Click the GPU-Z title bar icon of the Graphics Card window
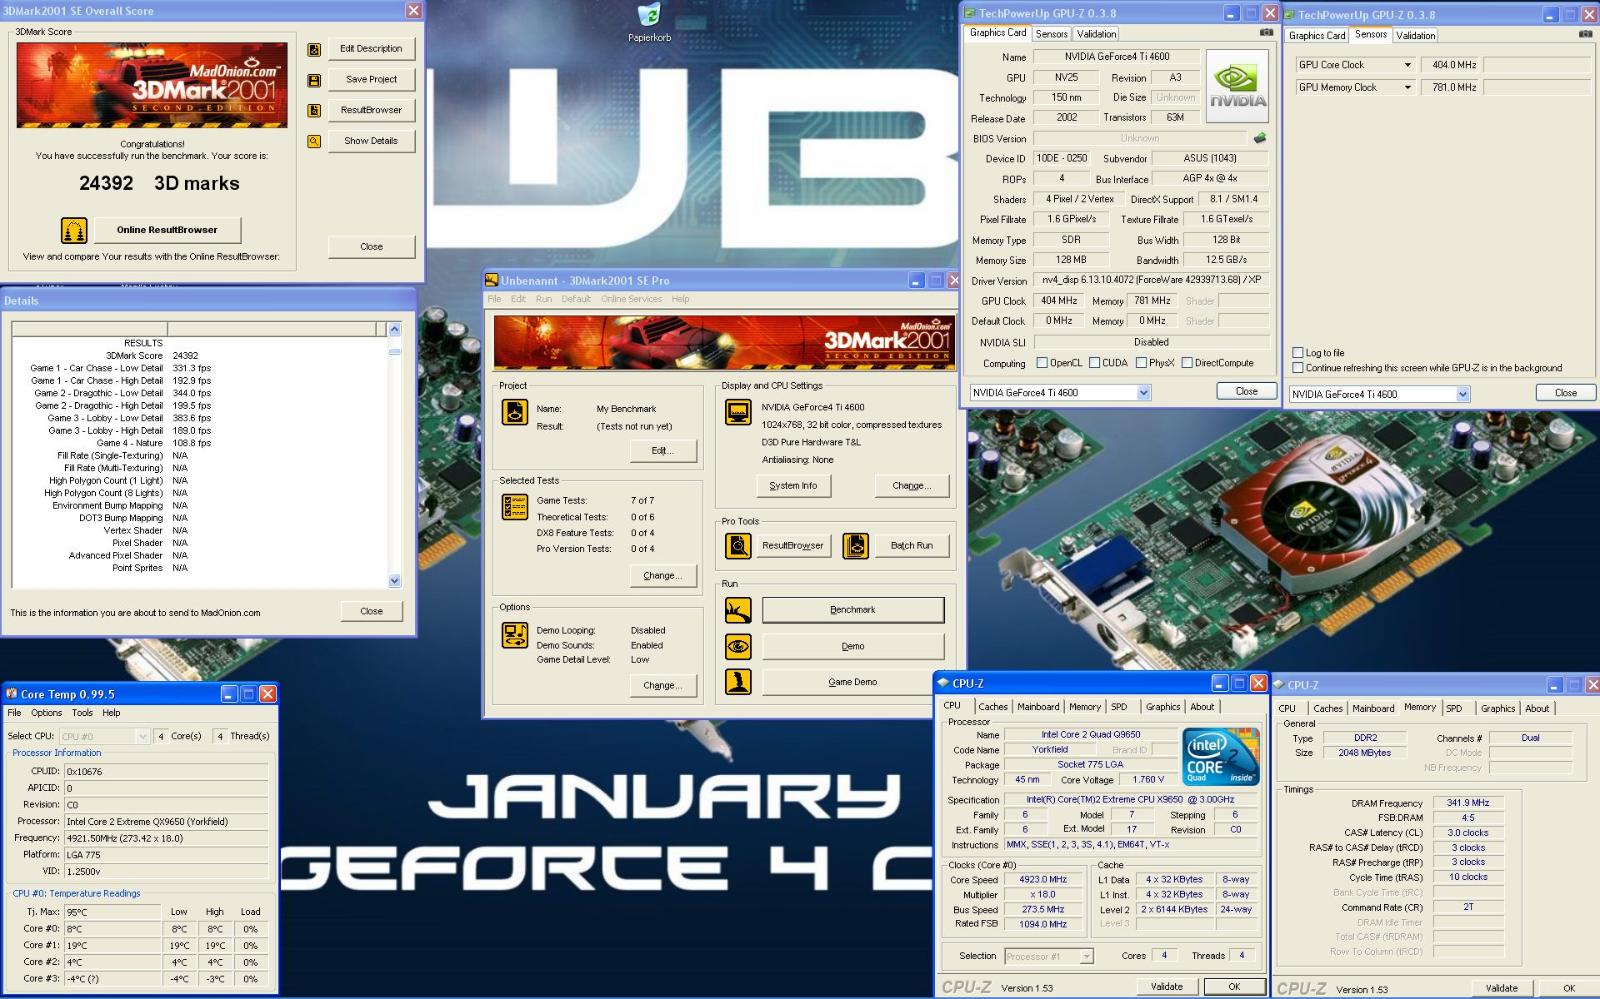The image size is (1600, 999). pyautogui.click(x=968, y=14)
